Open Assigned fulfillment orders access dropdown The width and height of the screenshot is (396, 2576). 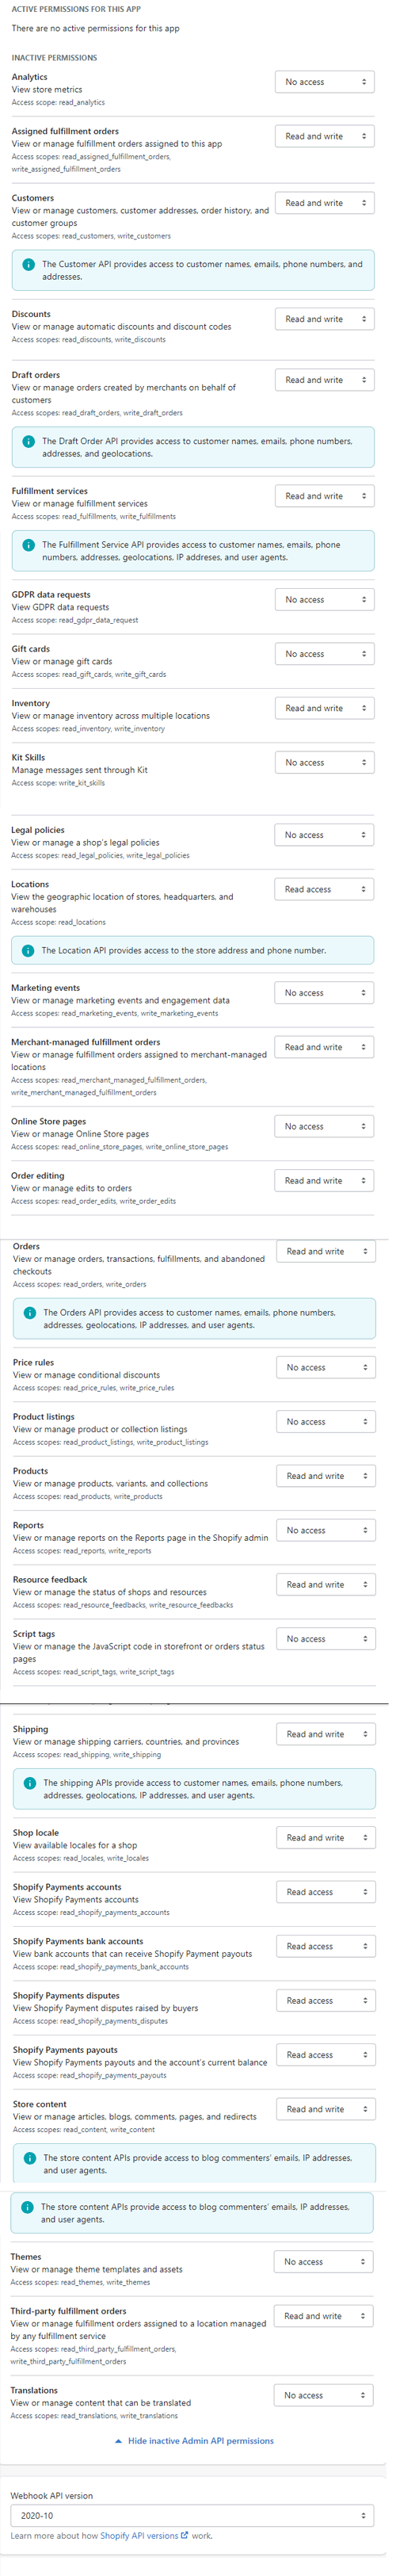point(324,136)
